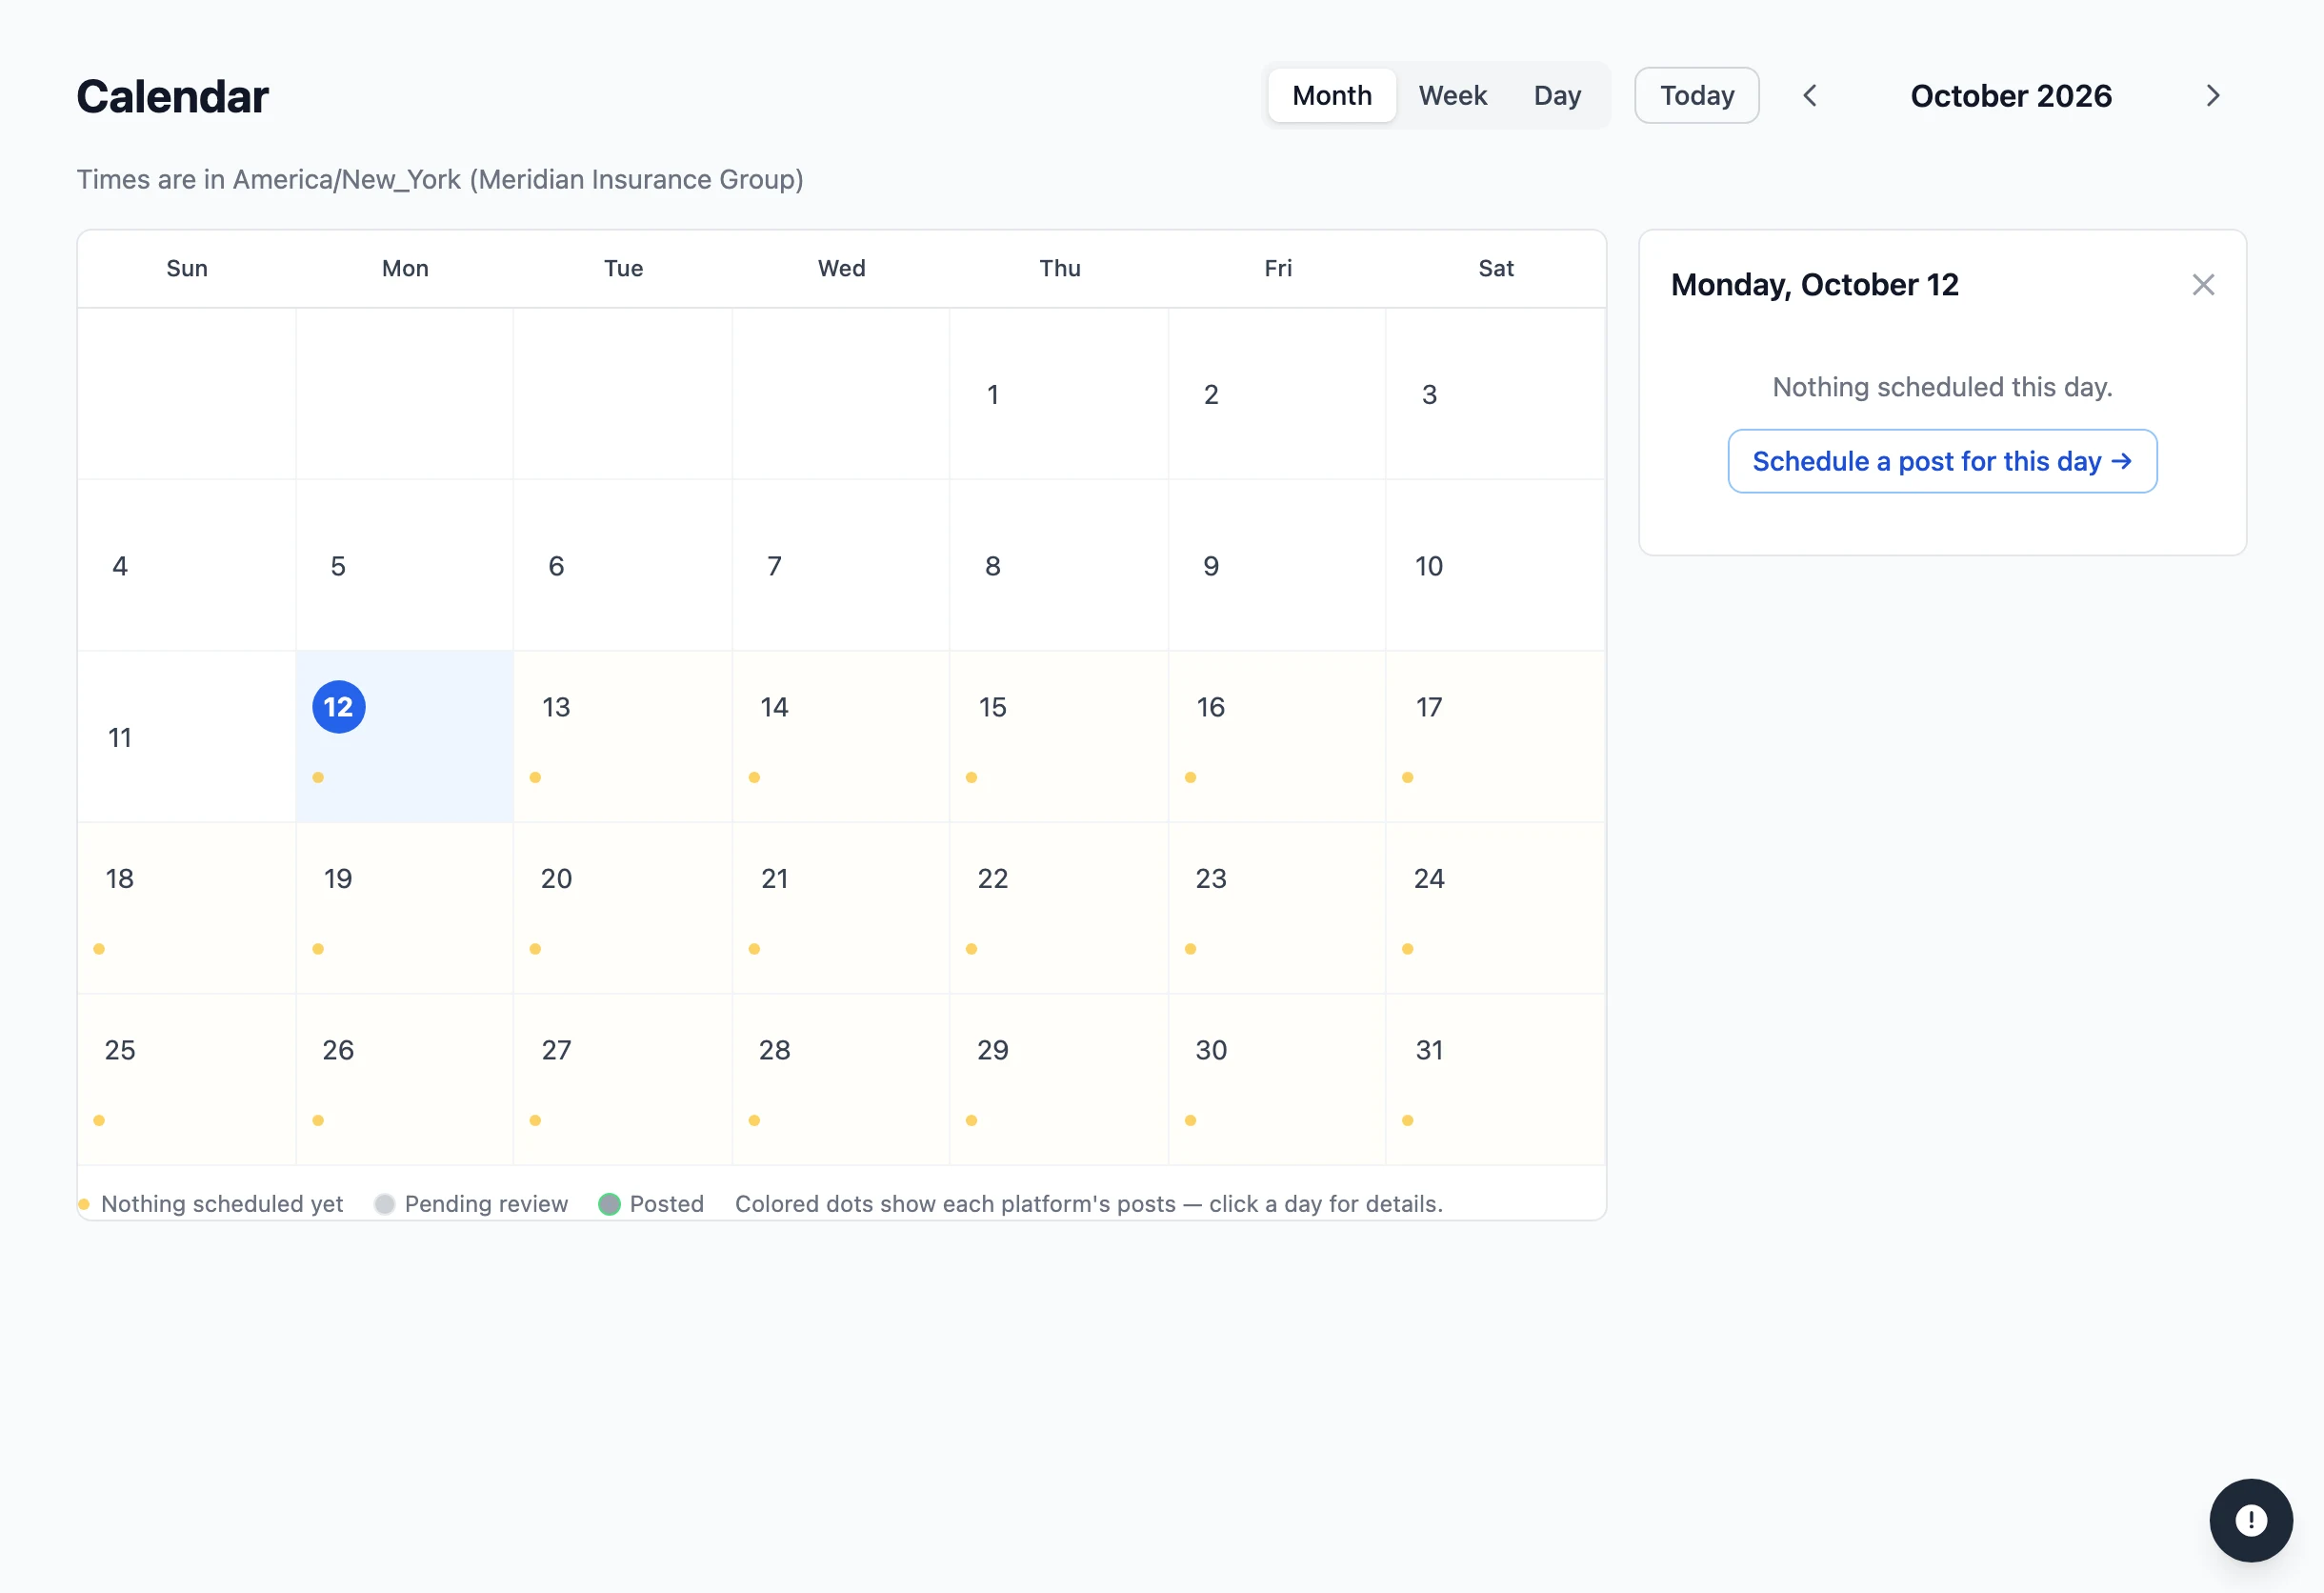Select day 24 in the grid
The width and height of the screenshot is (2324, 1593).
[1496, 909]
